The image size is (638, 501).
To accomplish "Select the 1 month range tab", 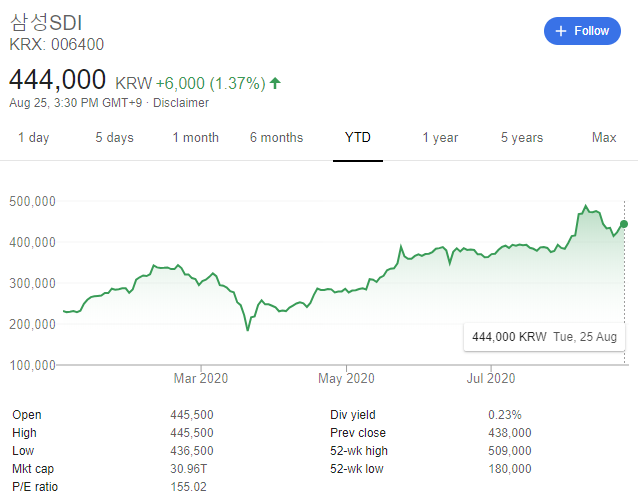I will coord(196,138).
